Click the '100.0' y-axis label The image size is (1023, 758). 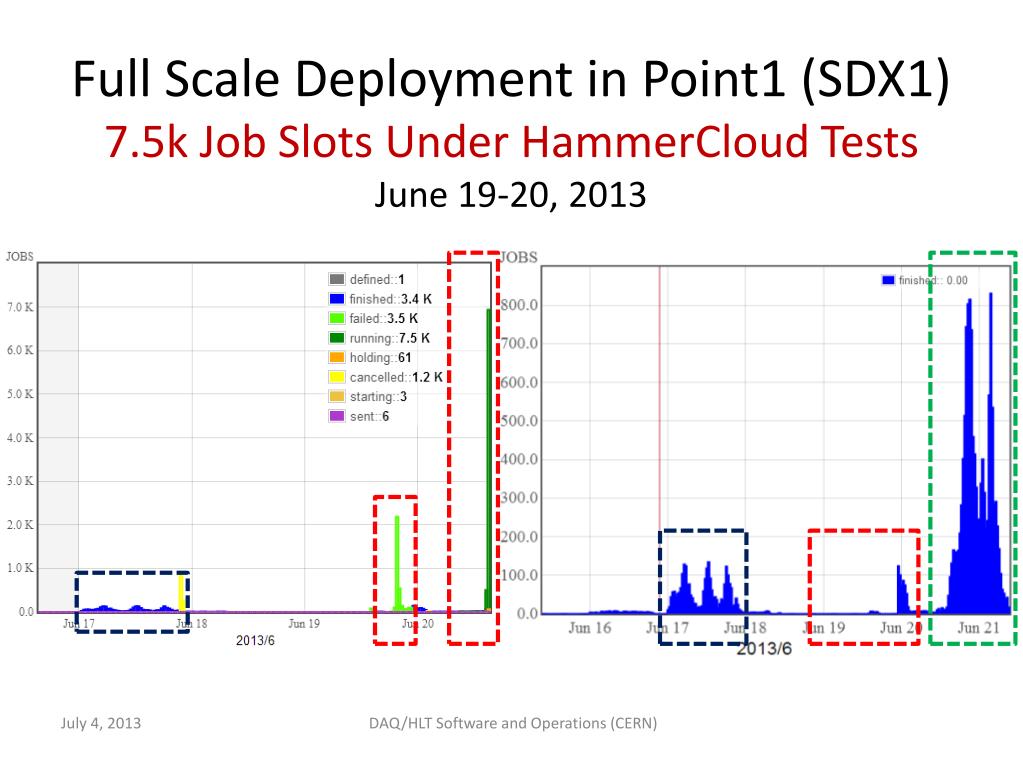[519, 575]
